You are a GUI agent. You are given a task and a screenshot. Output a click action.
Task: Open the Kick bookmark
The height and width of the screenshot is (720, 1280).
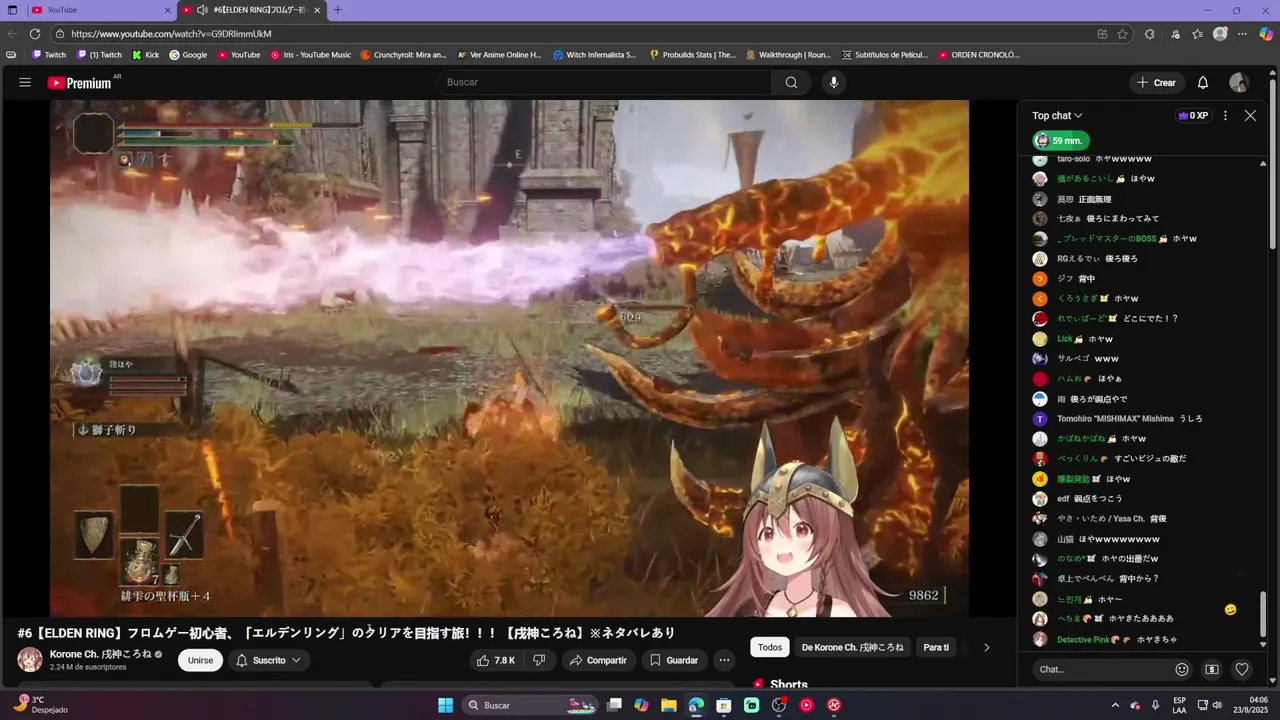pos(146,55)
